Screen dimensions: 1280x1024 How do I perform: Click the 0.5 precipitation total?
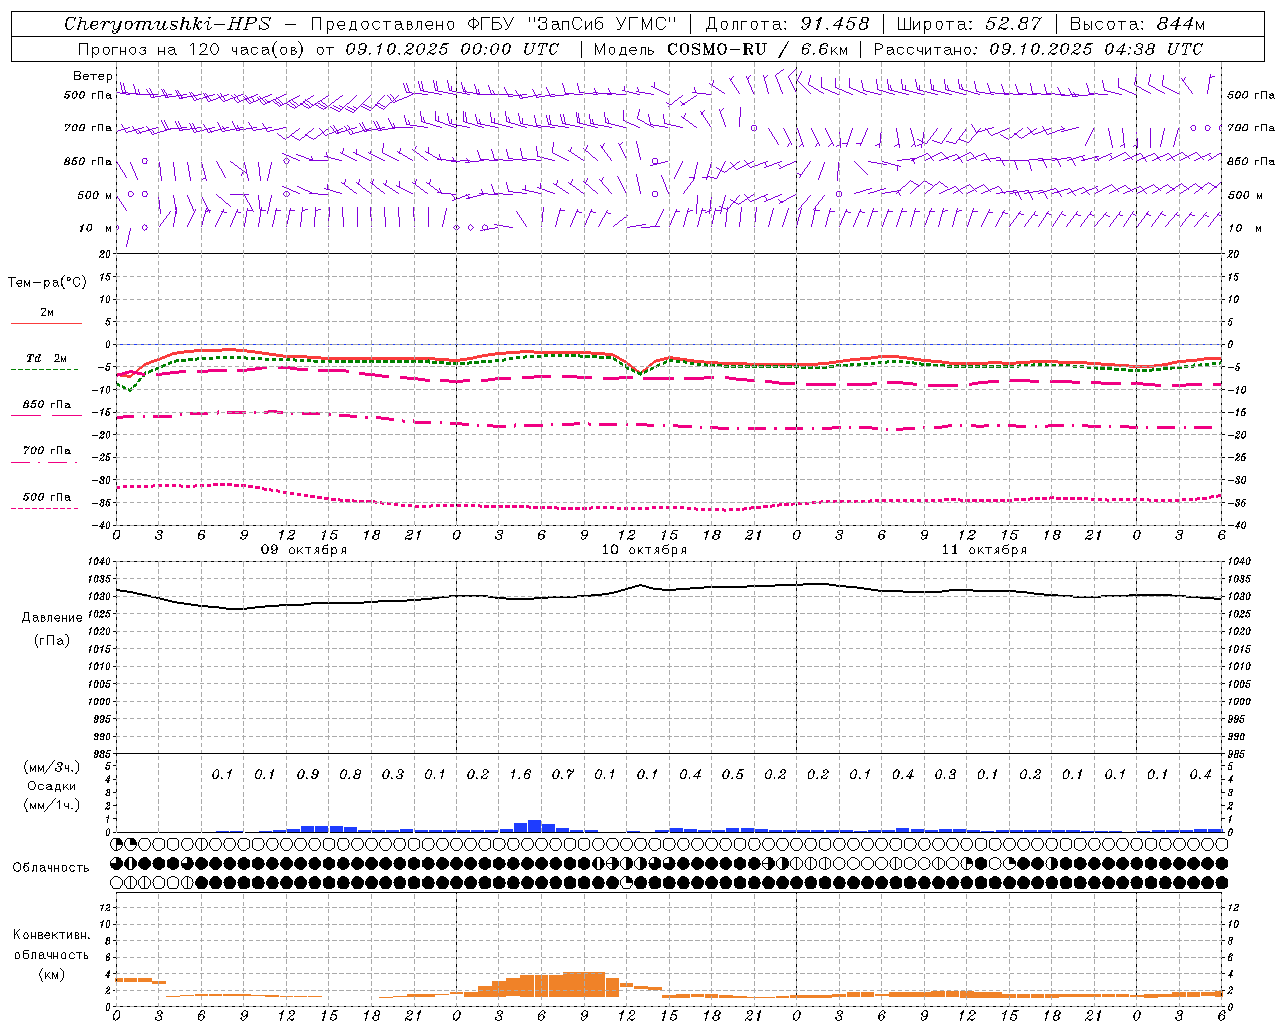click(733, 774)
